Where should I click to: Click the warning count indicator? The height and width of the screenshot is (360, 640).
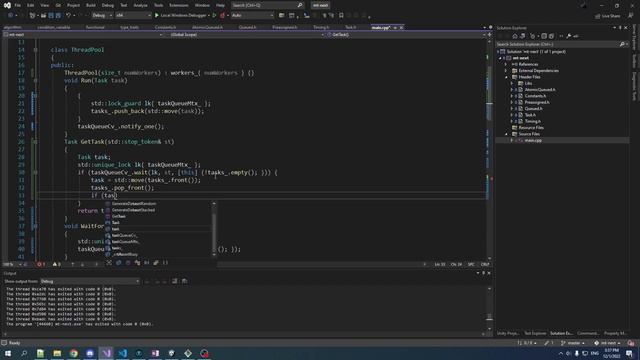point(57,264)
